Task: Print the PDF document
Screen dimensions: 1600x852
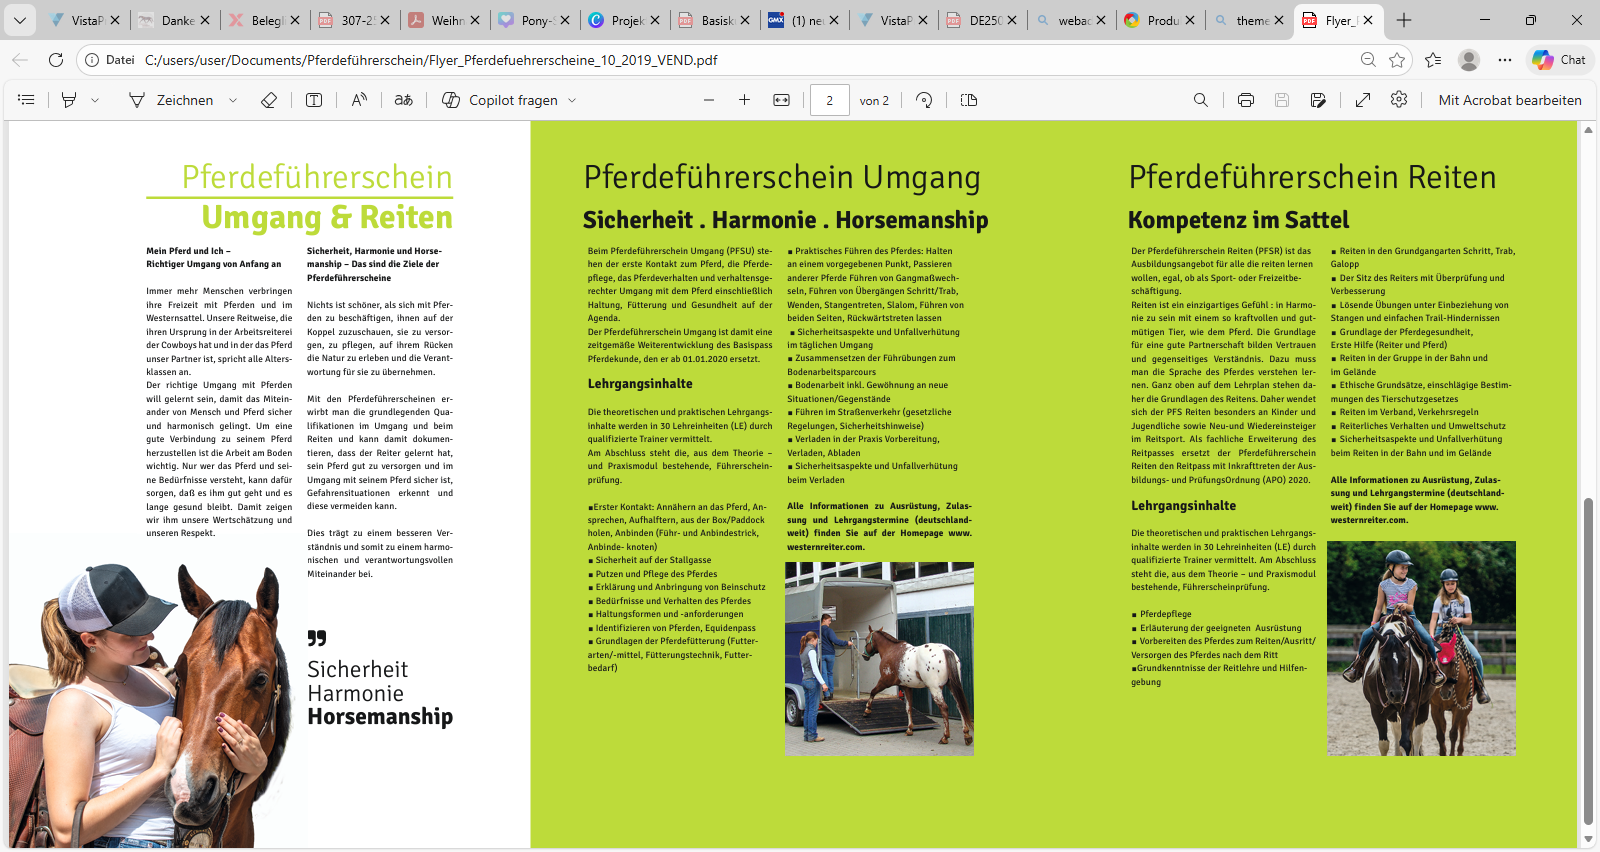Action: (1246, 100)
